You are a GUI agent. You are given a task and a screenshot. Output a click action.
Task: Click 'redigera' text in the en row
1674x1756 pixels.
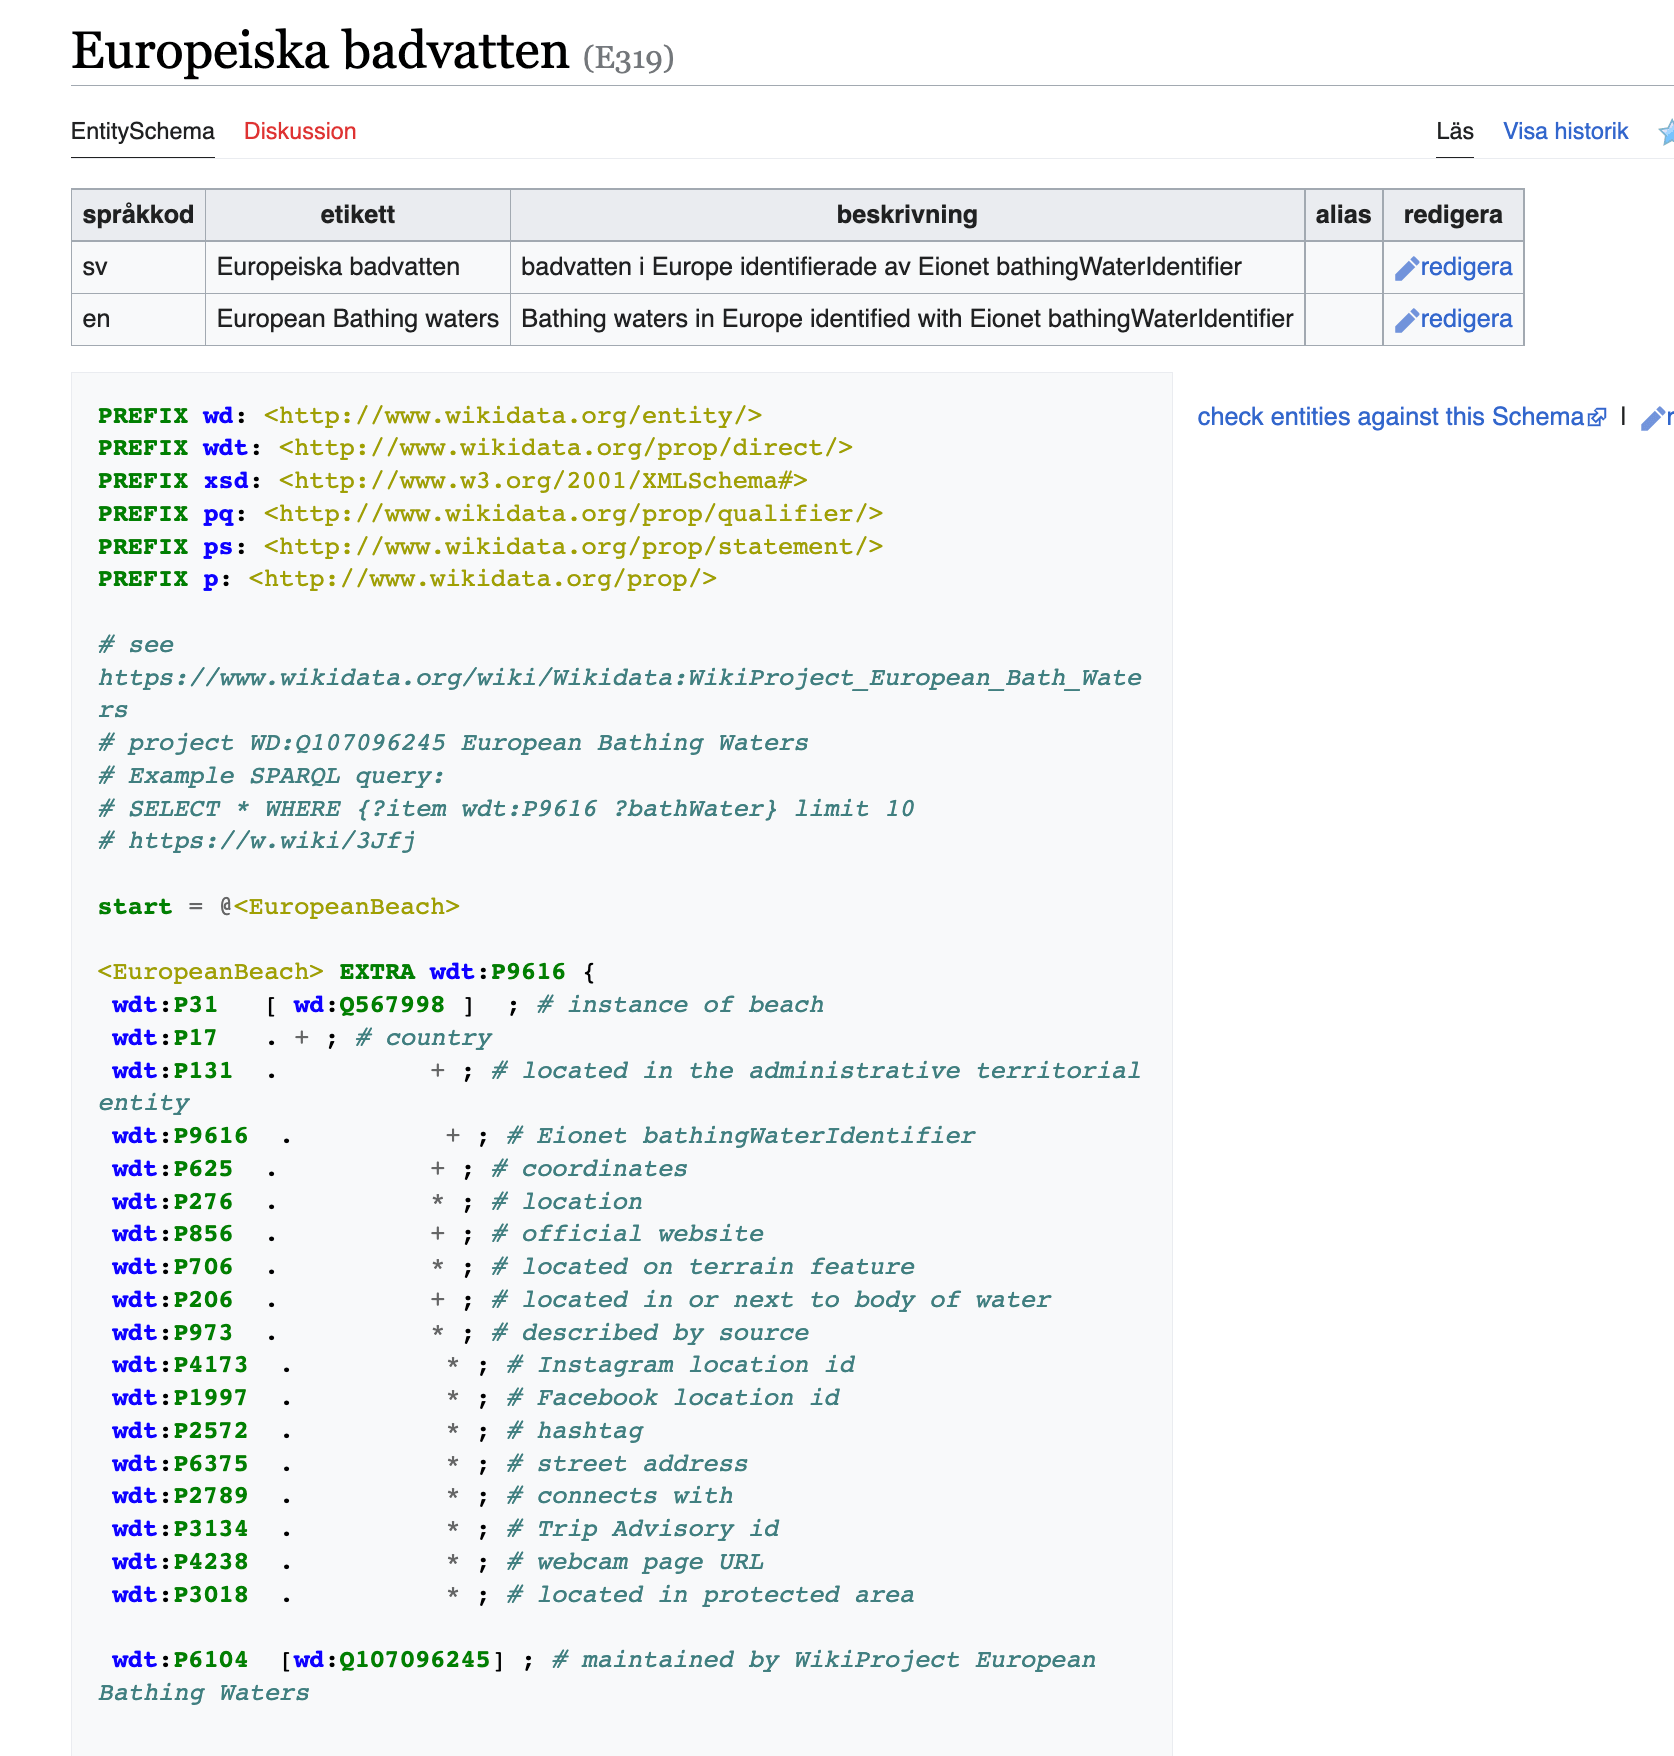1466,319
